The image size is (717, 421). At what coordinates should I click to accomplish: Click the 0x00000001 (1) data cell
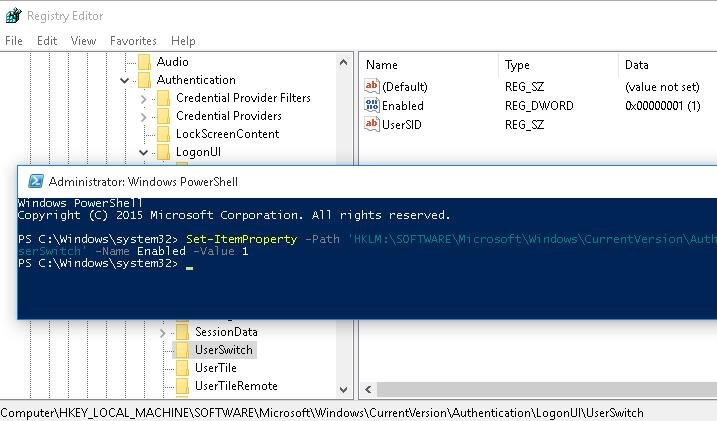pos(663,106)
